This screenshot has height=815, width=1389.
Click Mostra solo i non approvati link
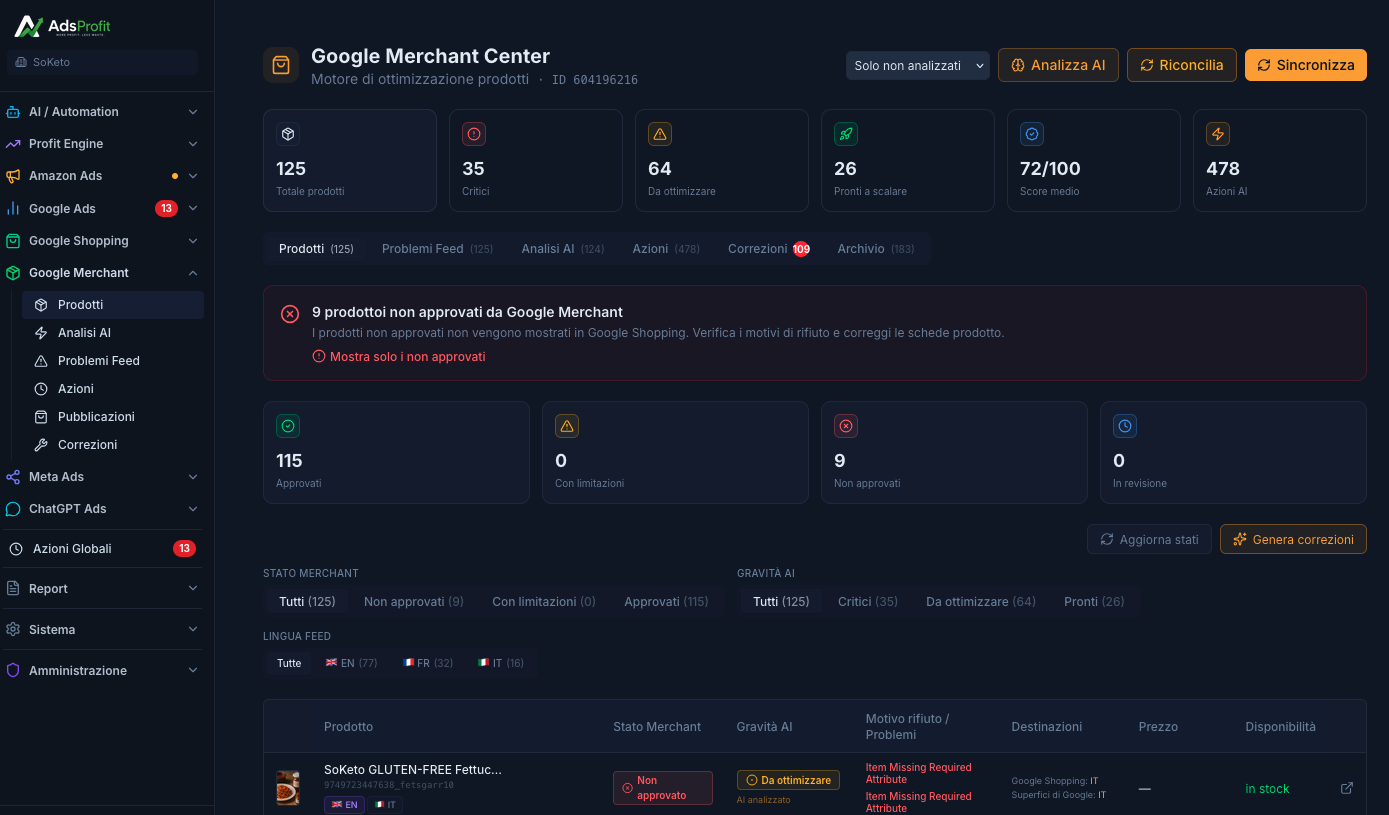[399, 356]
